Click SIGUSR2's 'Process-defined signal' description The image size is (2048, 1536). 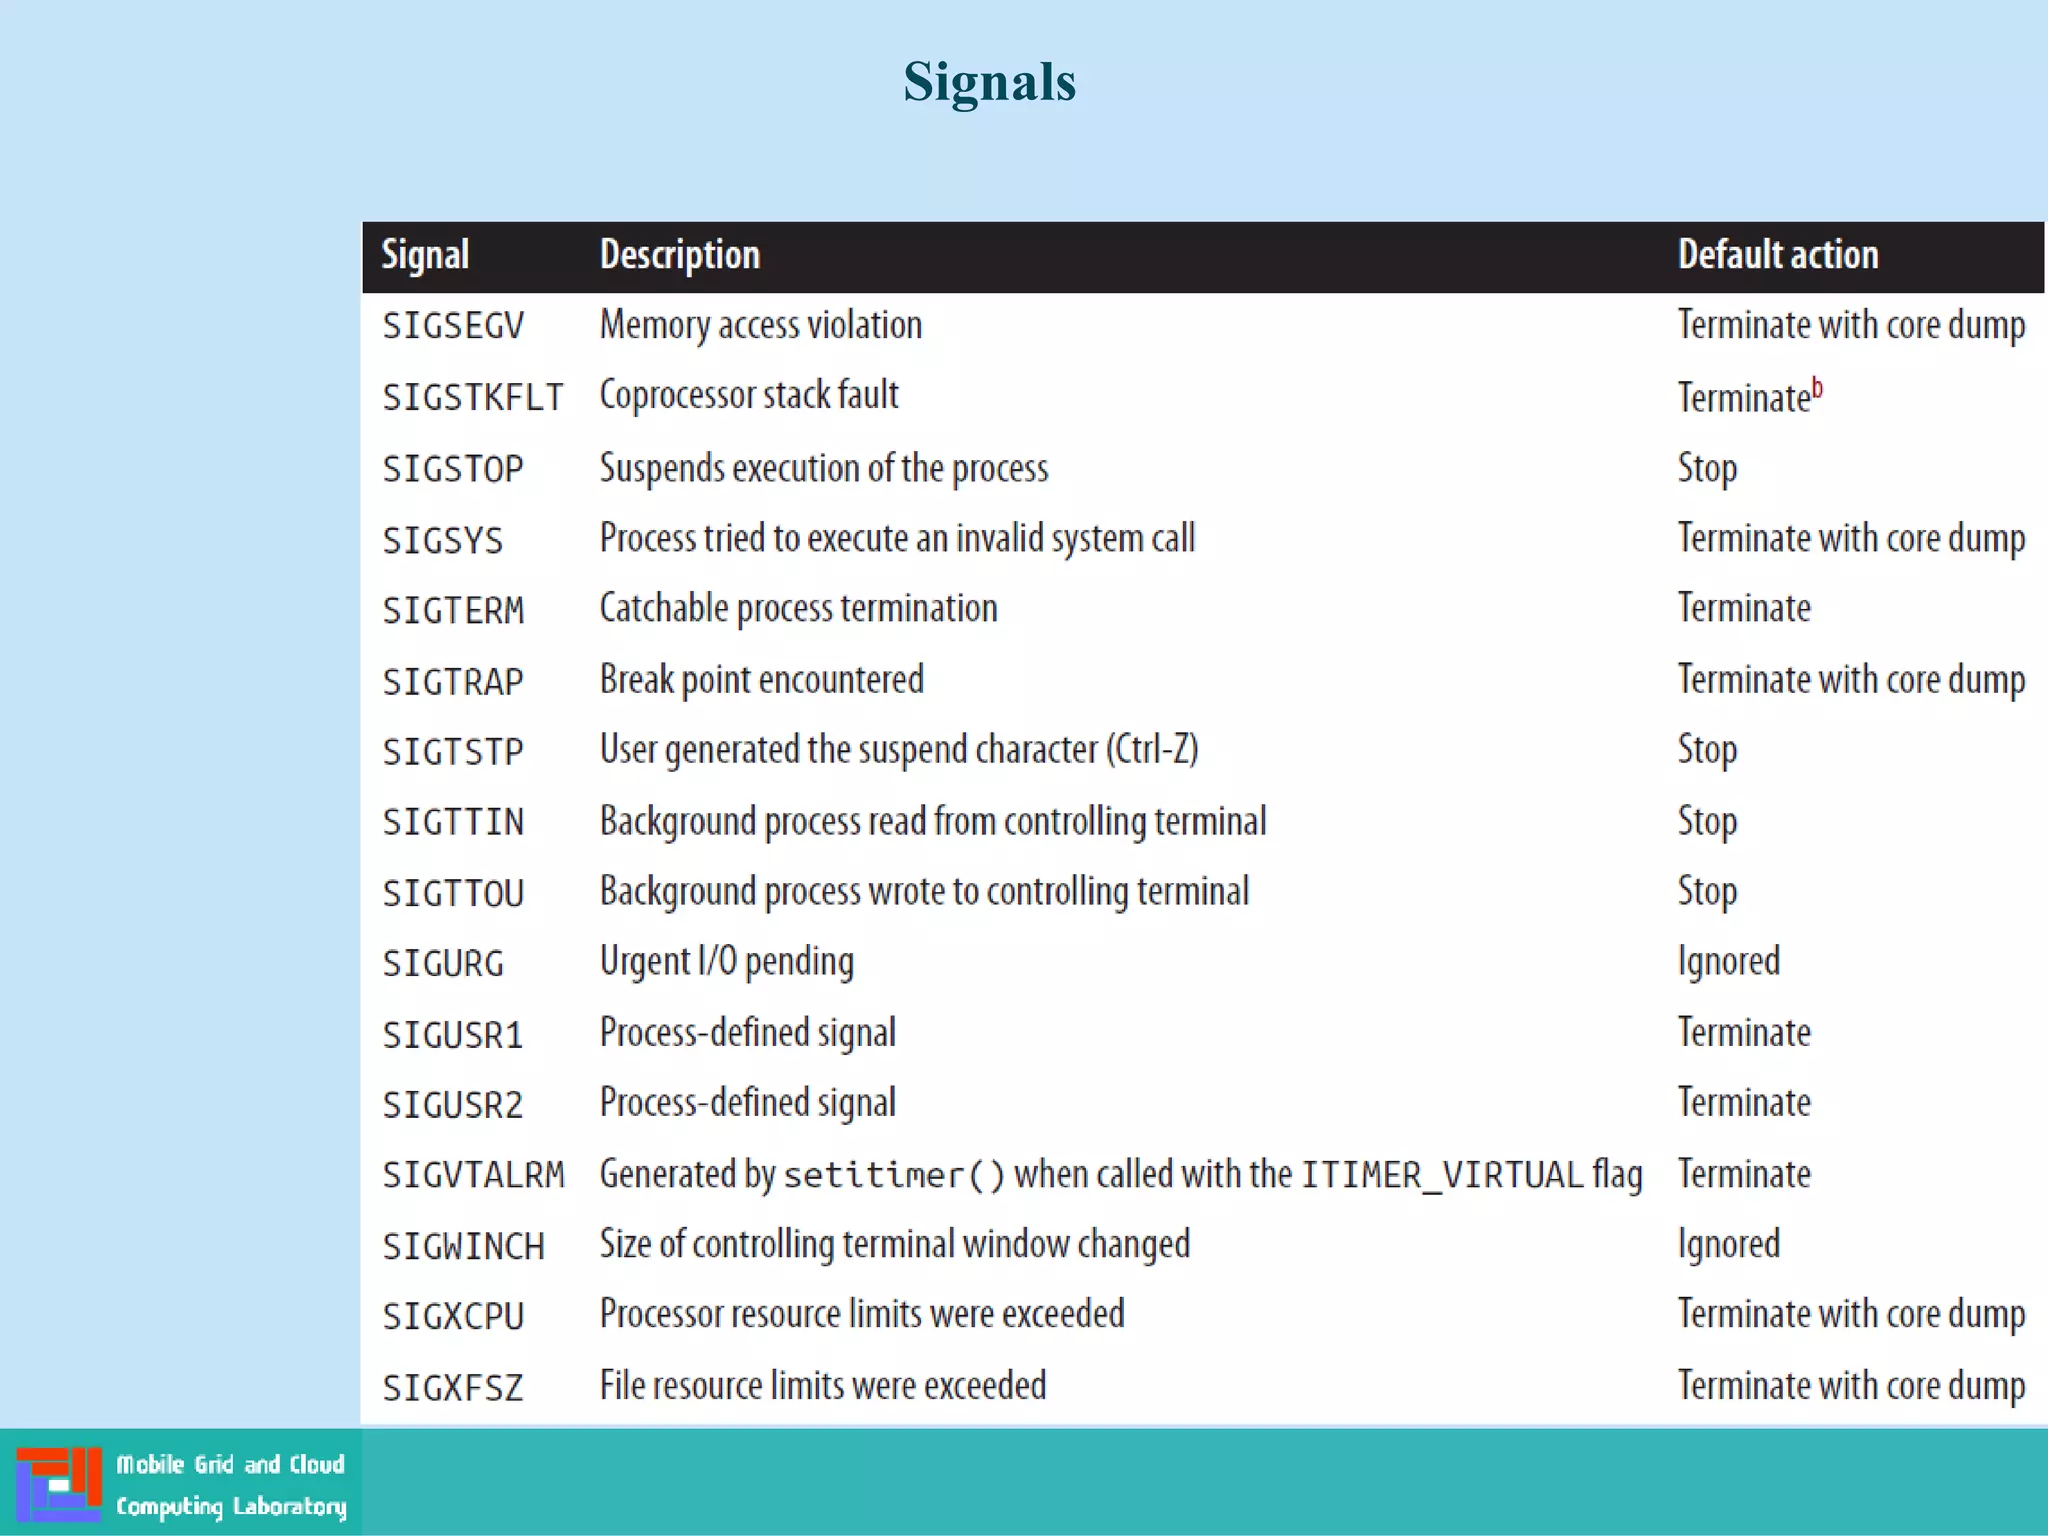747,1103
